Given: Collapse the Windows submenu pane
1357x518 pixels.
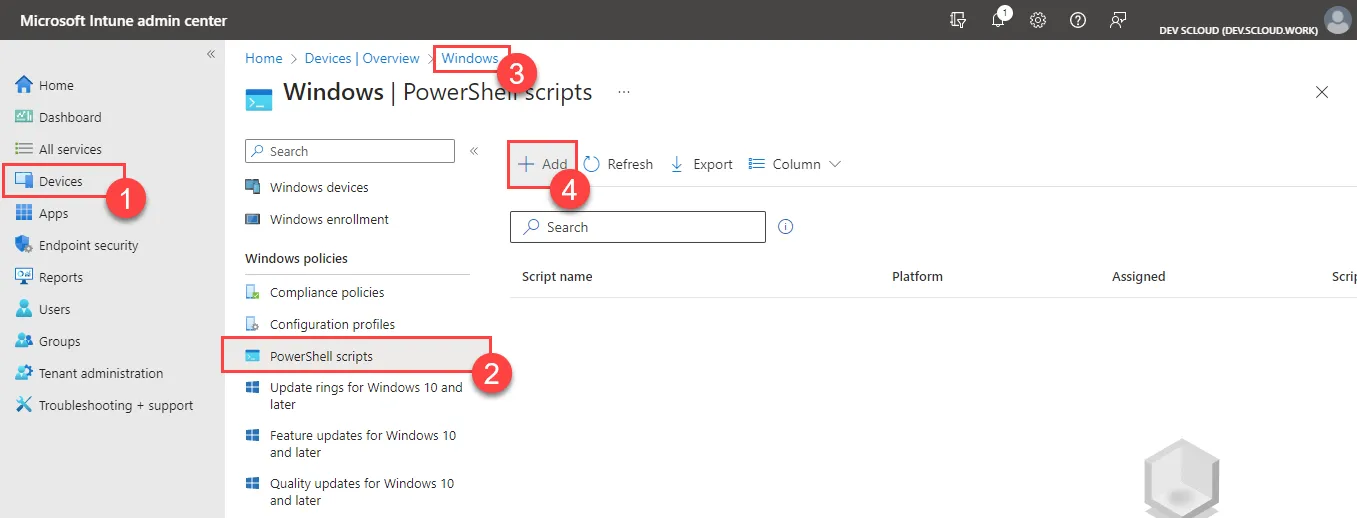Looking at the screenshot, I should coord(474,151).
